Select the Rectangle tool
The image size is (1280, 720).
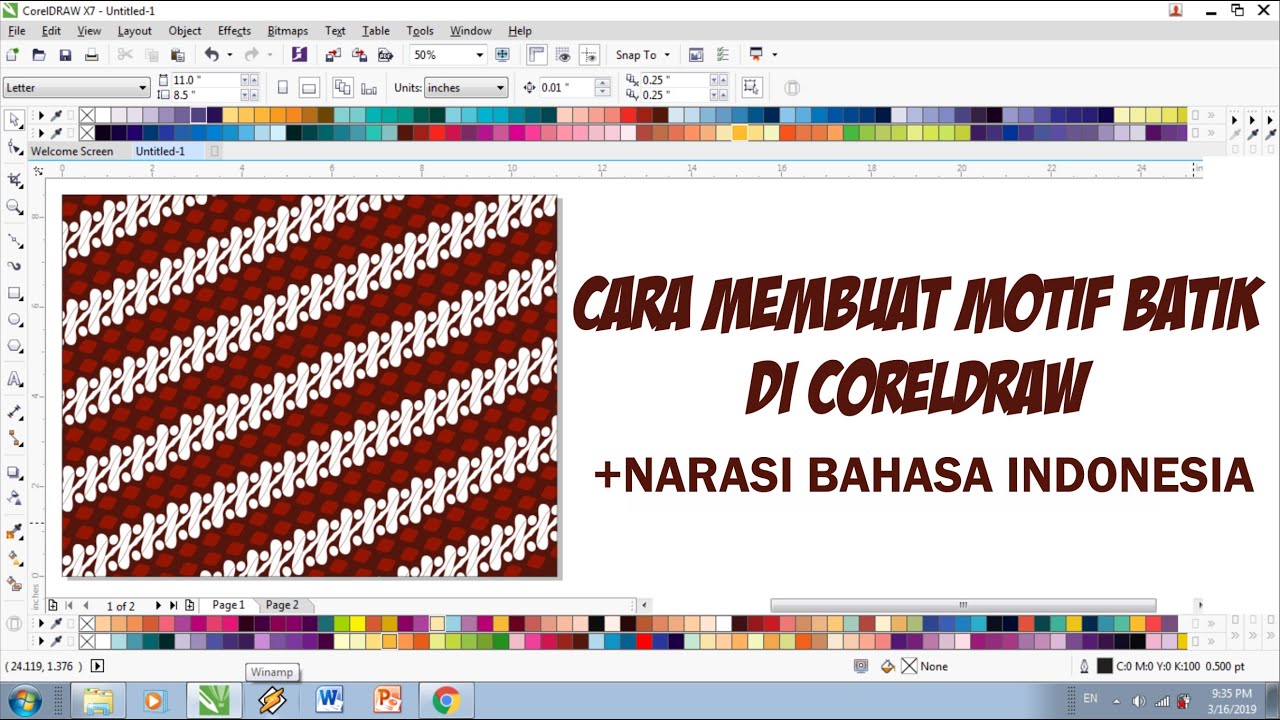pyautogui.click(x=14, y=294)
